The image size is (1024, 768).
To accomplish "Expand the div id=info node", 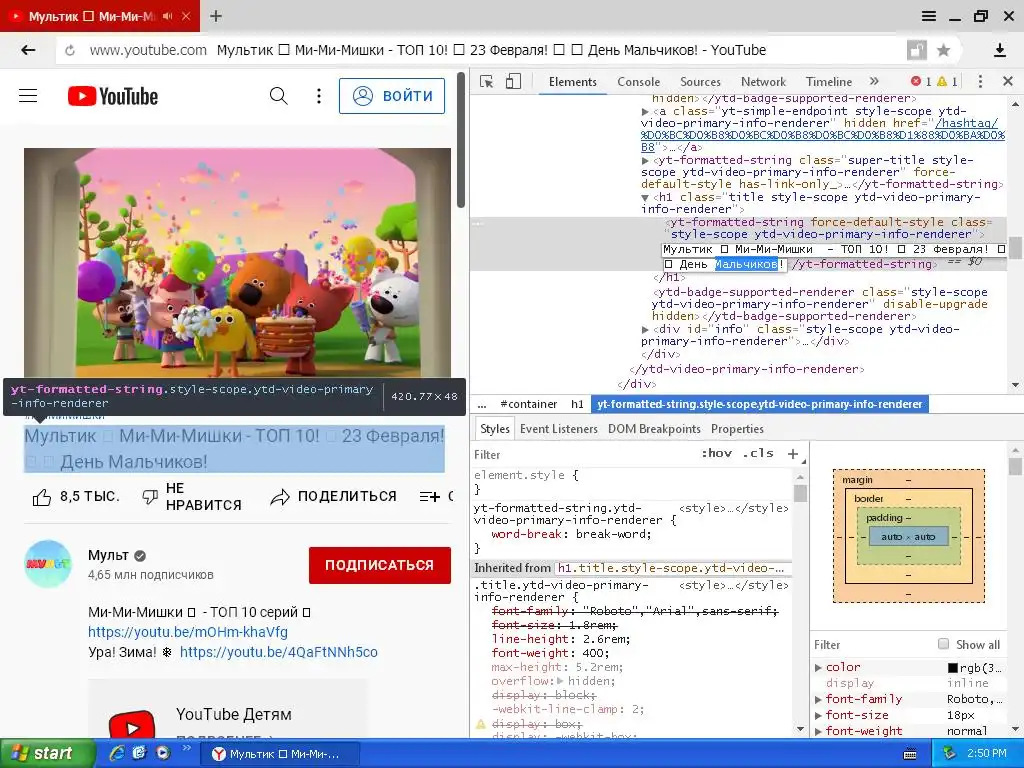I will [x=645, y=330].
